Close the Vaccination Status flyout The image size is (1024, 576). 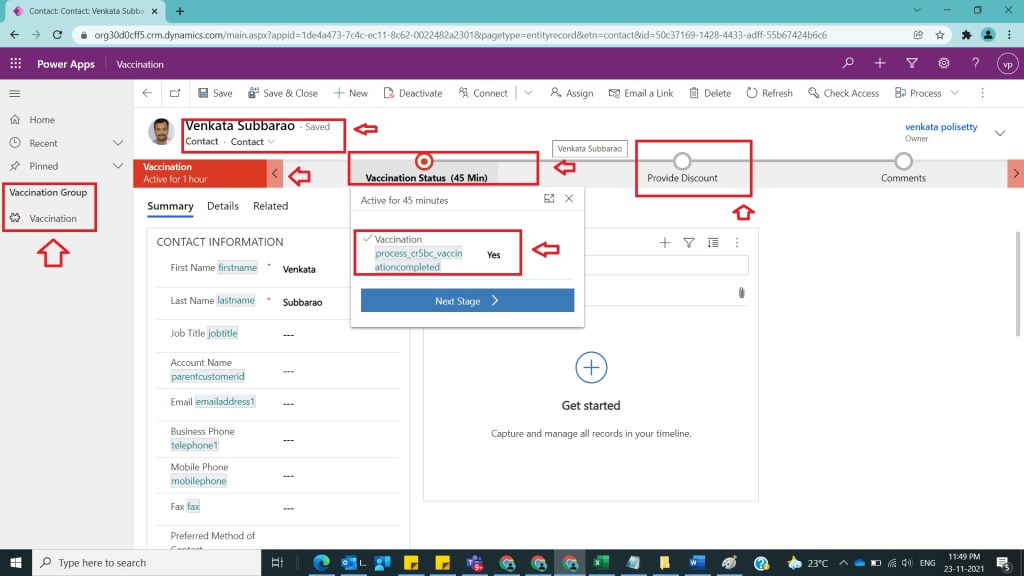tap(569, 199)
